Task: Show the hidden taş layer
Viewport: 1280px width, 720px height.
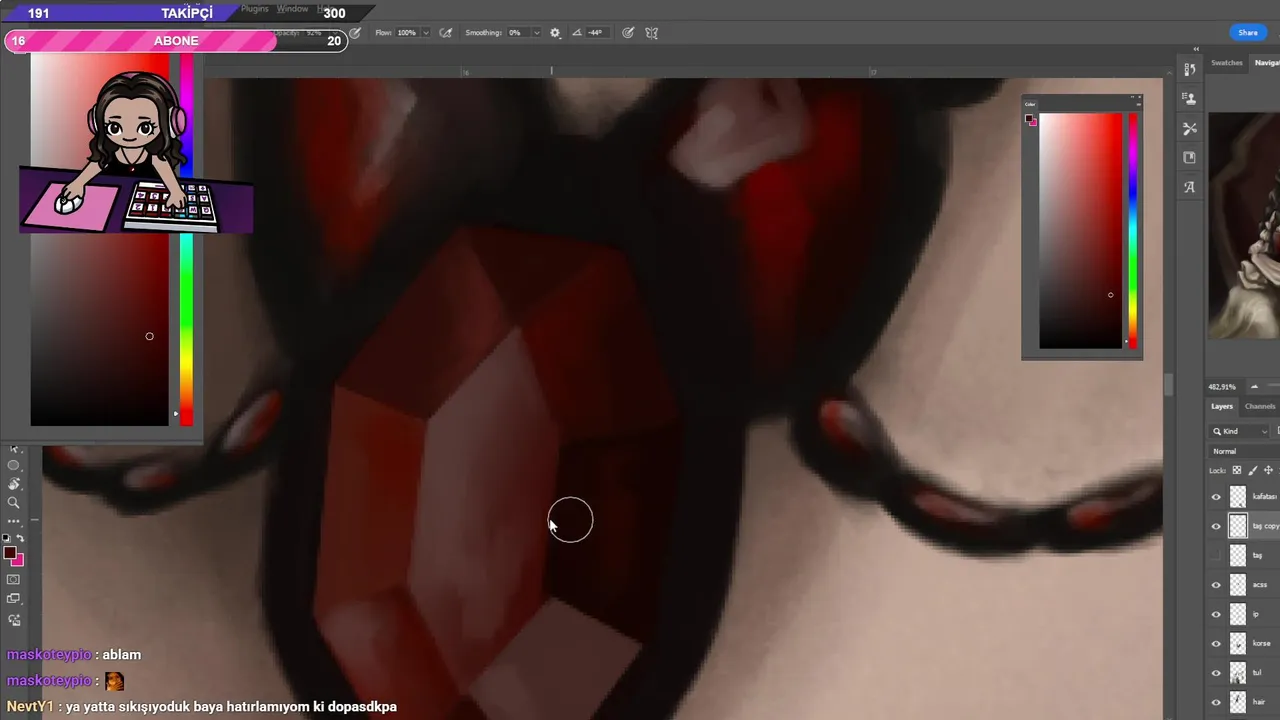Action: tap(1216, 555)
